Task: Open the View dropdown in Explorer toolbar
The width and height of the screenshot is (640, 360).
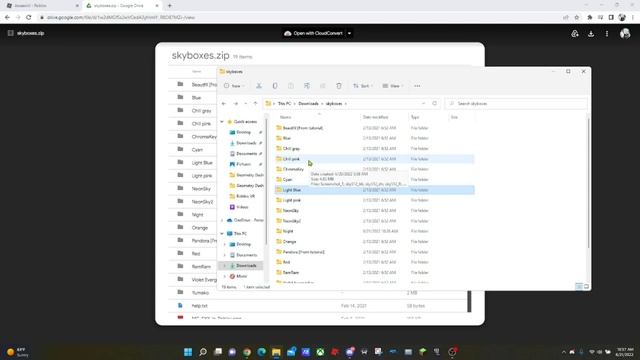Action: click(x=392, y=86)
